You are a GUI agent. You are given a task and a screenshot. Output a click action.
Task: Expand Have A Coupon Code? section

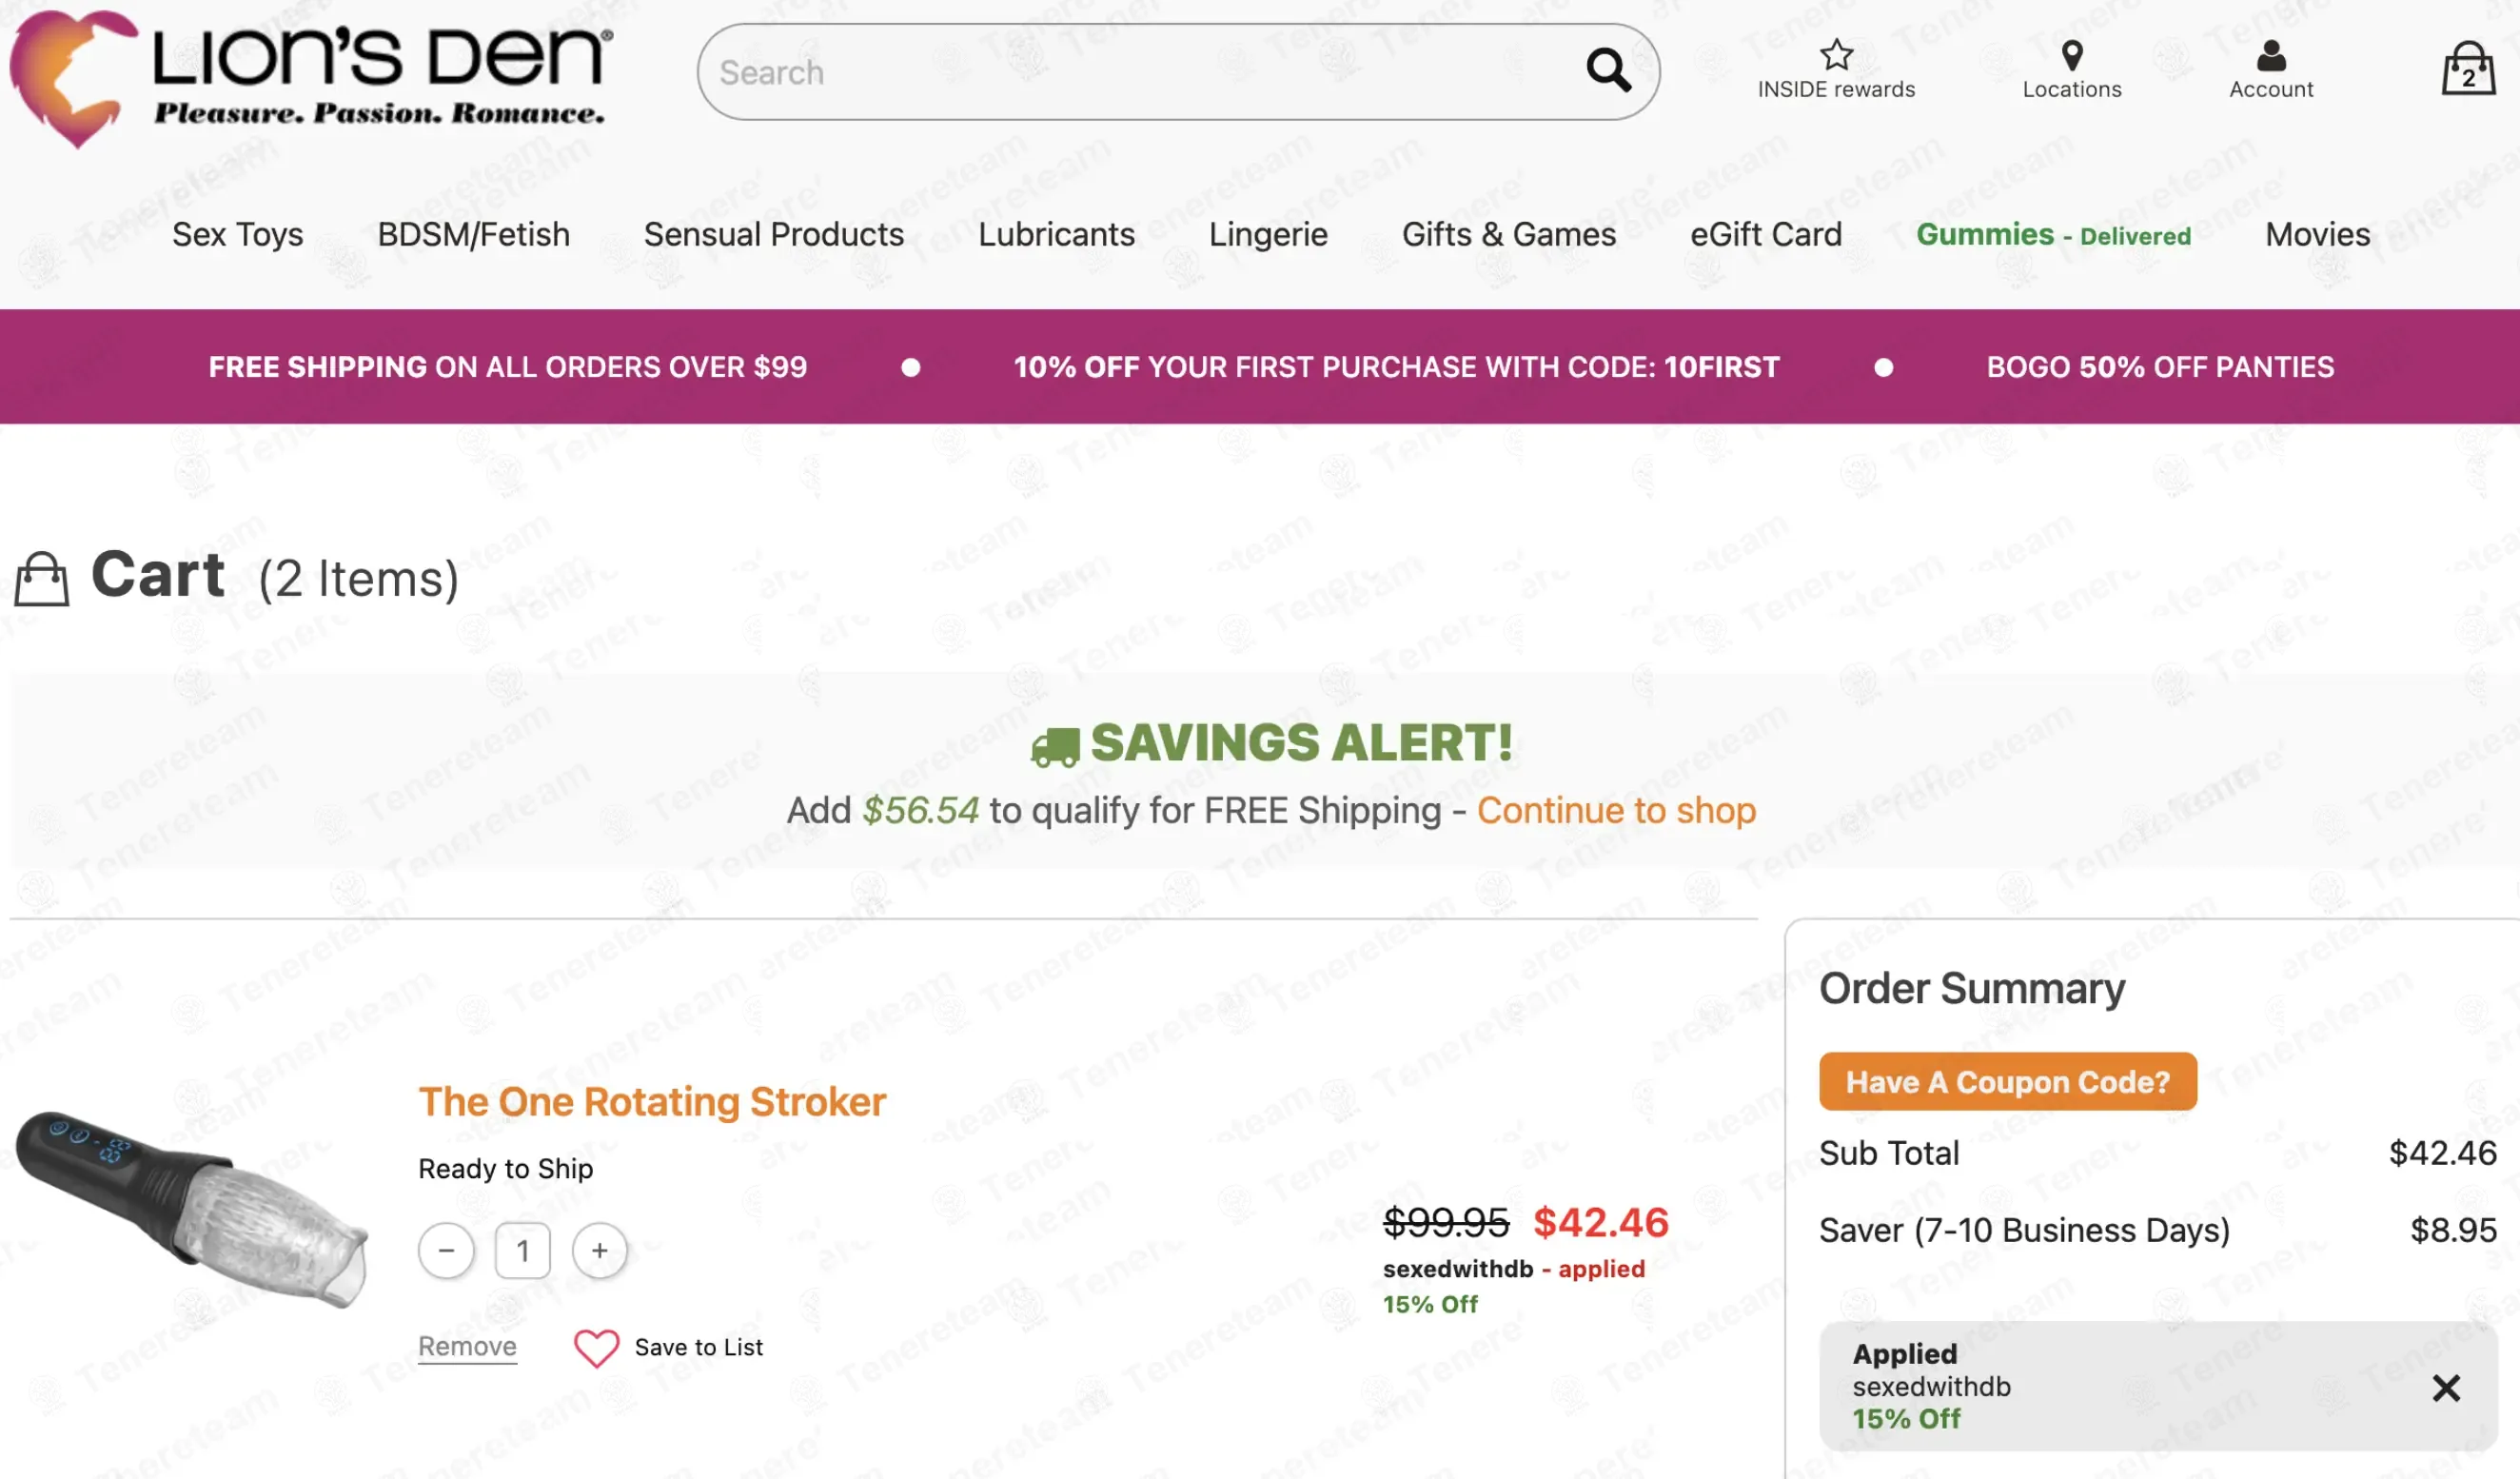click(x=2007, y=1081)
